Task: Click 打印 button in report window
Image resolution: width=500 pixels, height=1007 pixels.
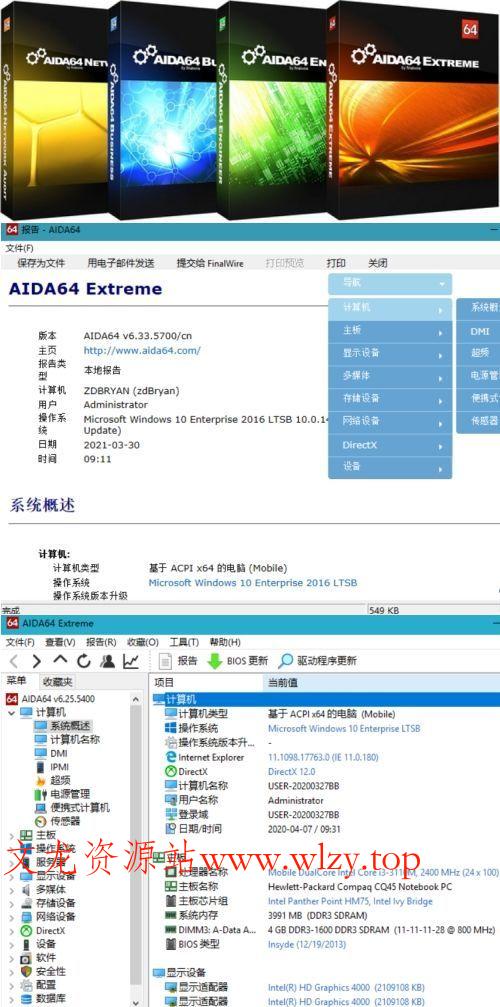Action: [x=336, y=263]
